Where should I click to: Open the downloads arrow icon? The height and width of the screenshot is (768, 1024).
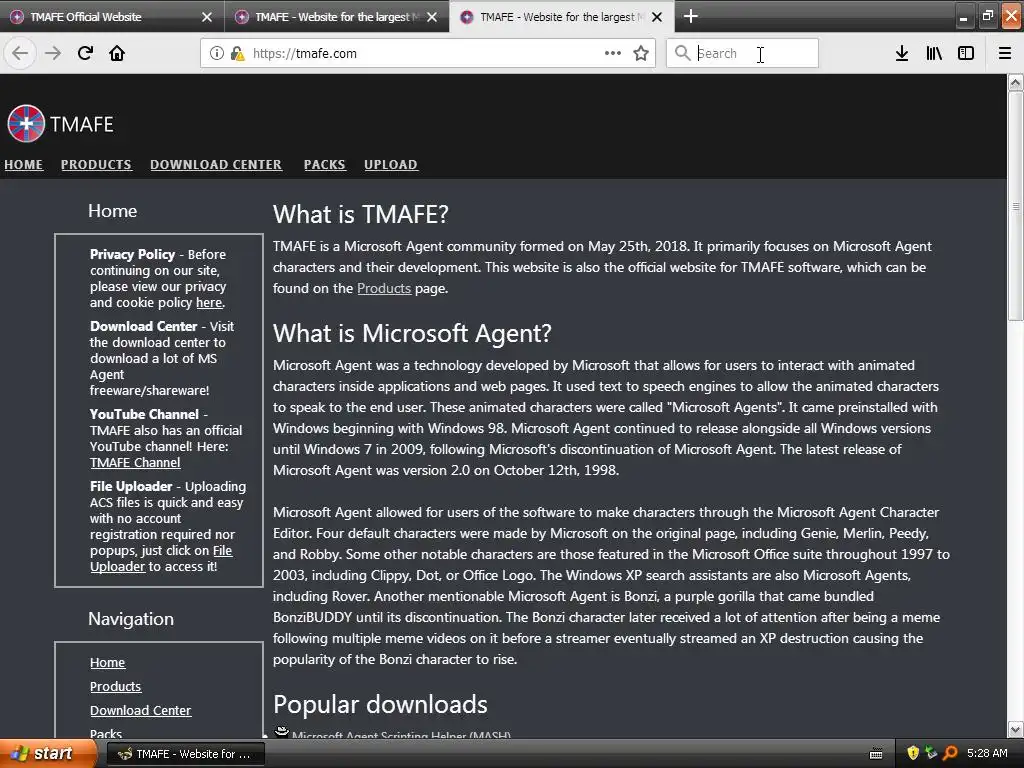click(902, 53)
